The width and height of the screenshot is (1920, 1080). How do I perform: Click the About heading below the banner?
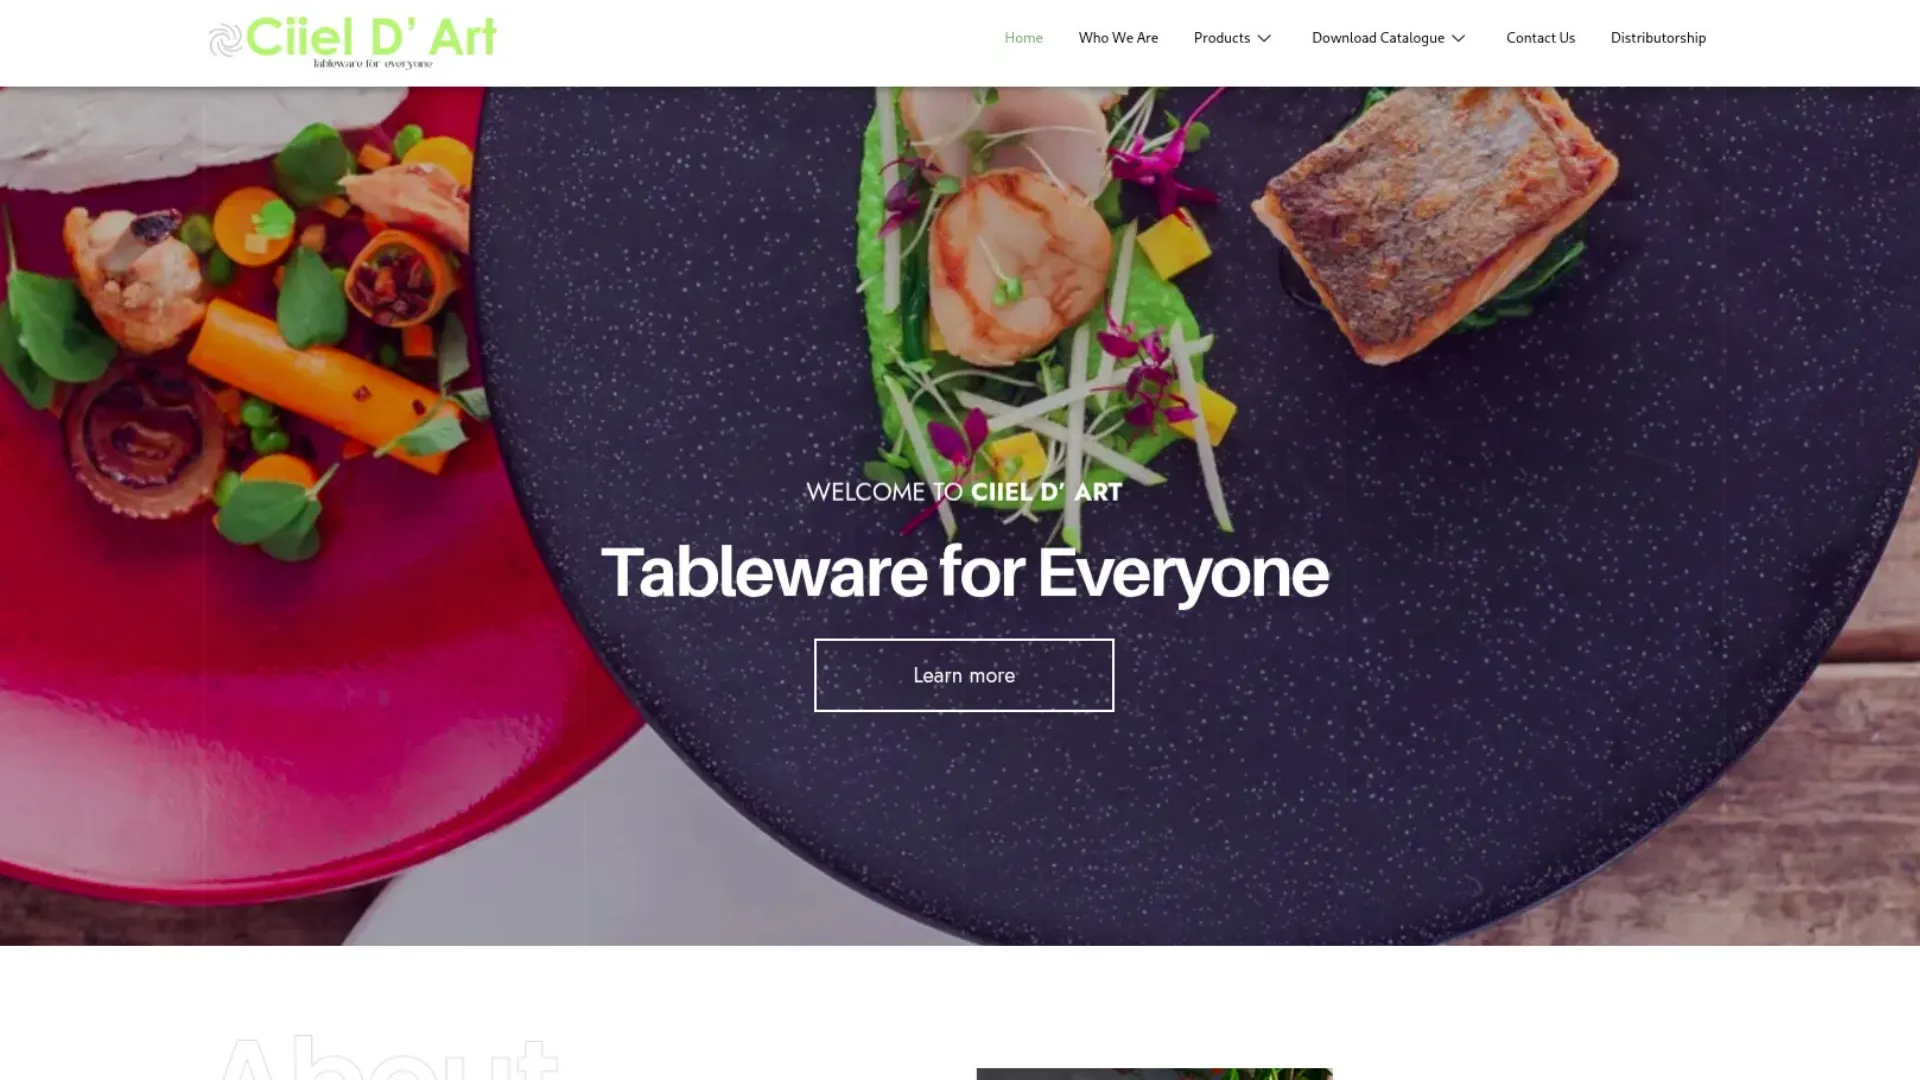(x=388, y=1058)
